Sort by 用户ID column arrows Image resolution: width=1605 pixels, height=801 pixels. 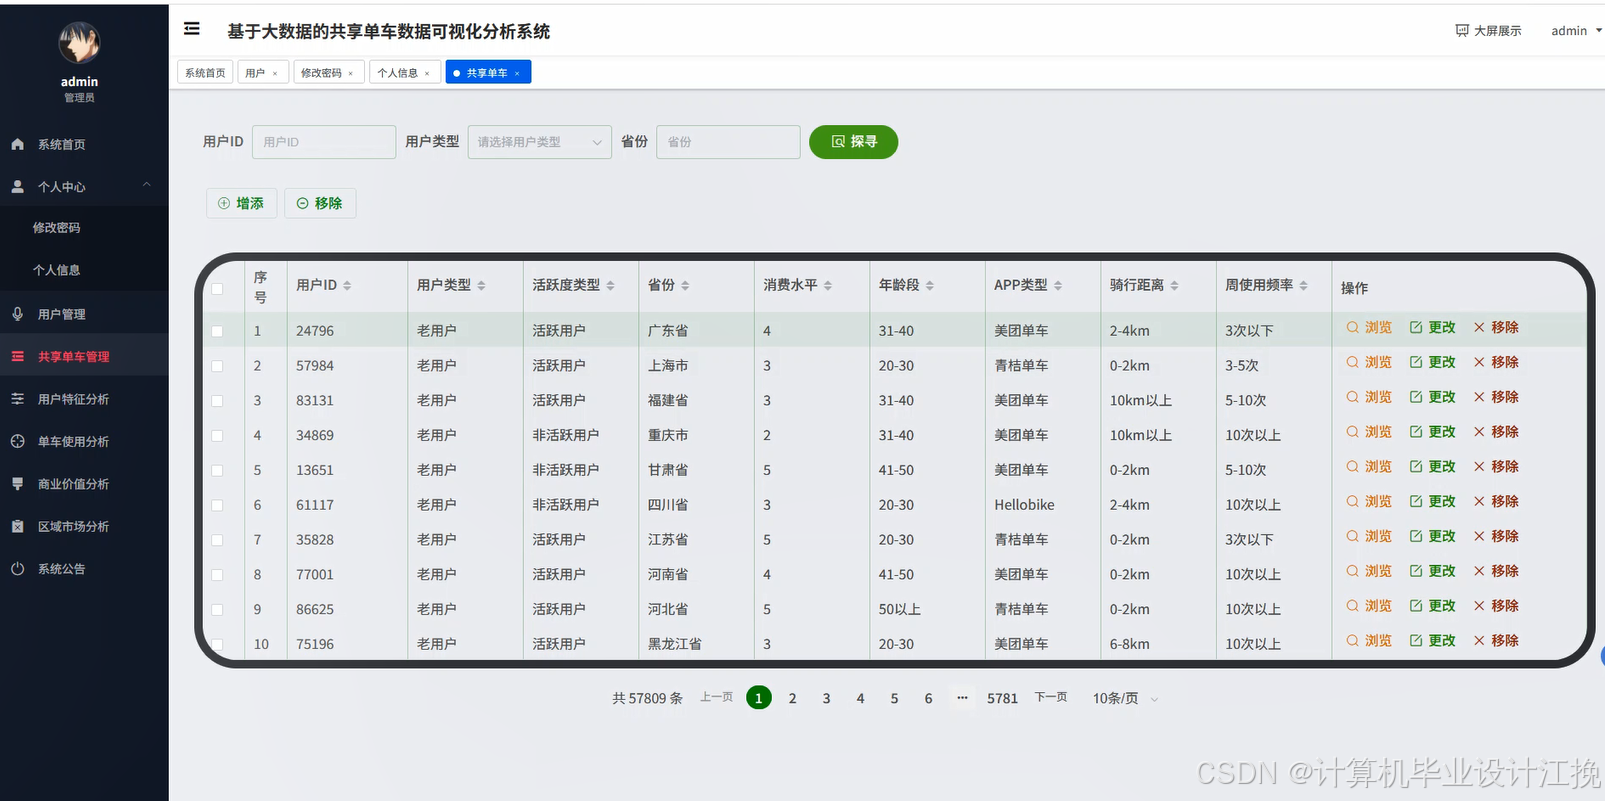coord(347,286)
